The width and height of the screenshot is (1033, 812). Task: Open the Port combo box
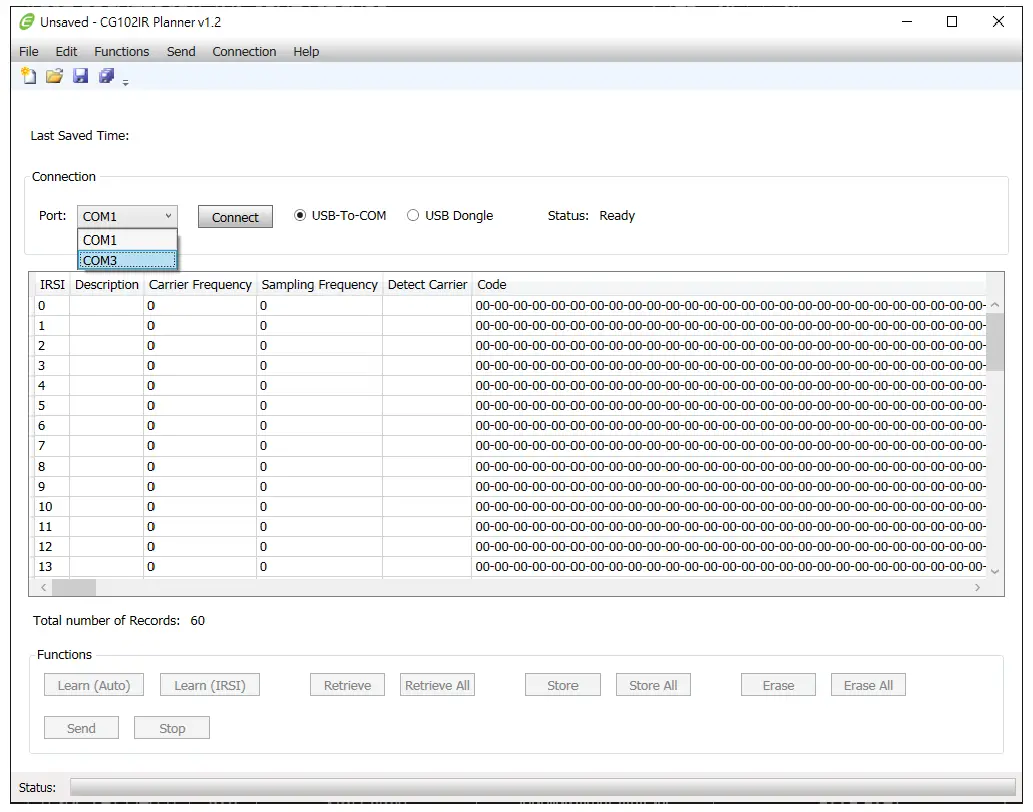pos(127,216)
